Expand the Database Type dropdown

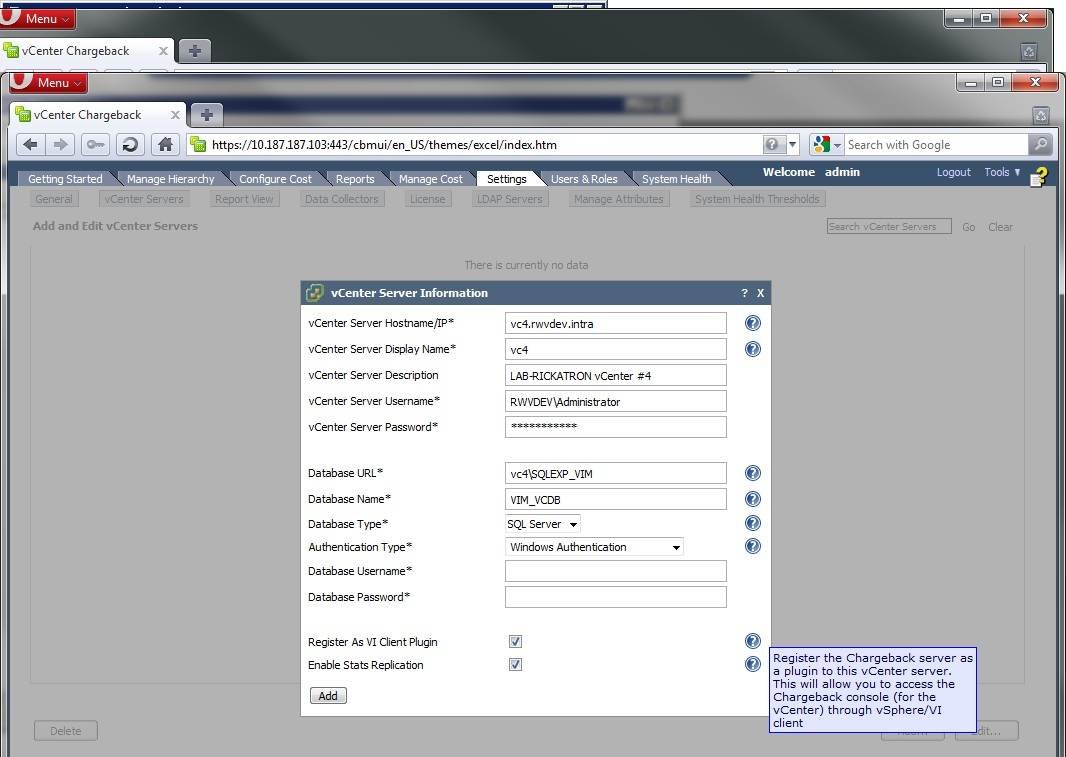(x=543, y=524)
